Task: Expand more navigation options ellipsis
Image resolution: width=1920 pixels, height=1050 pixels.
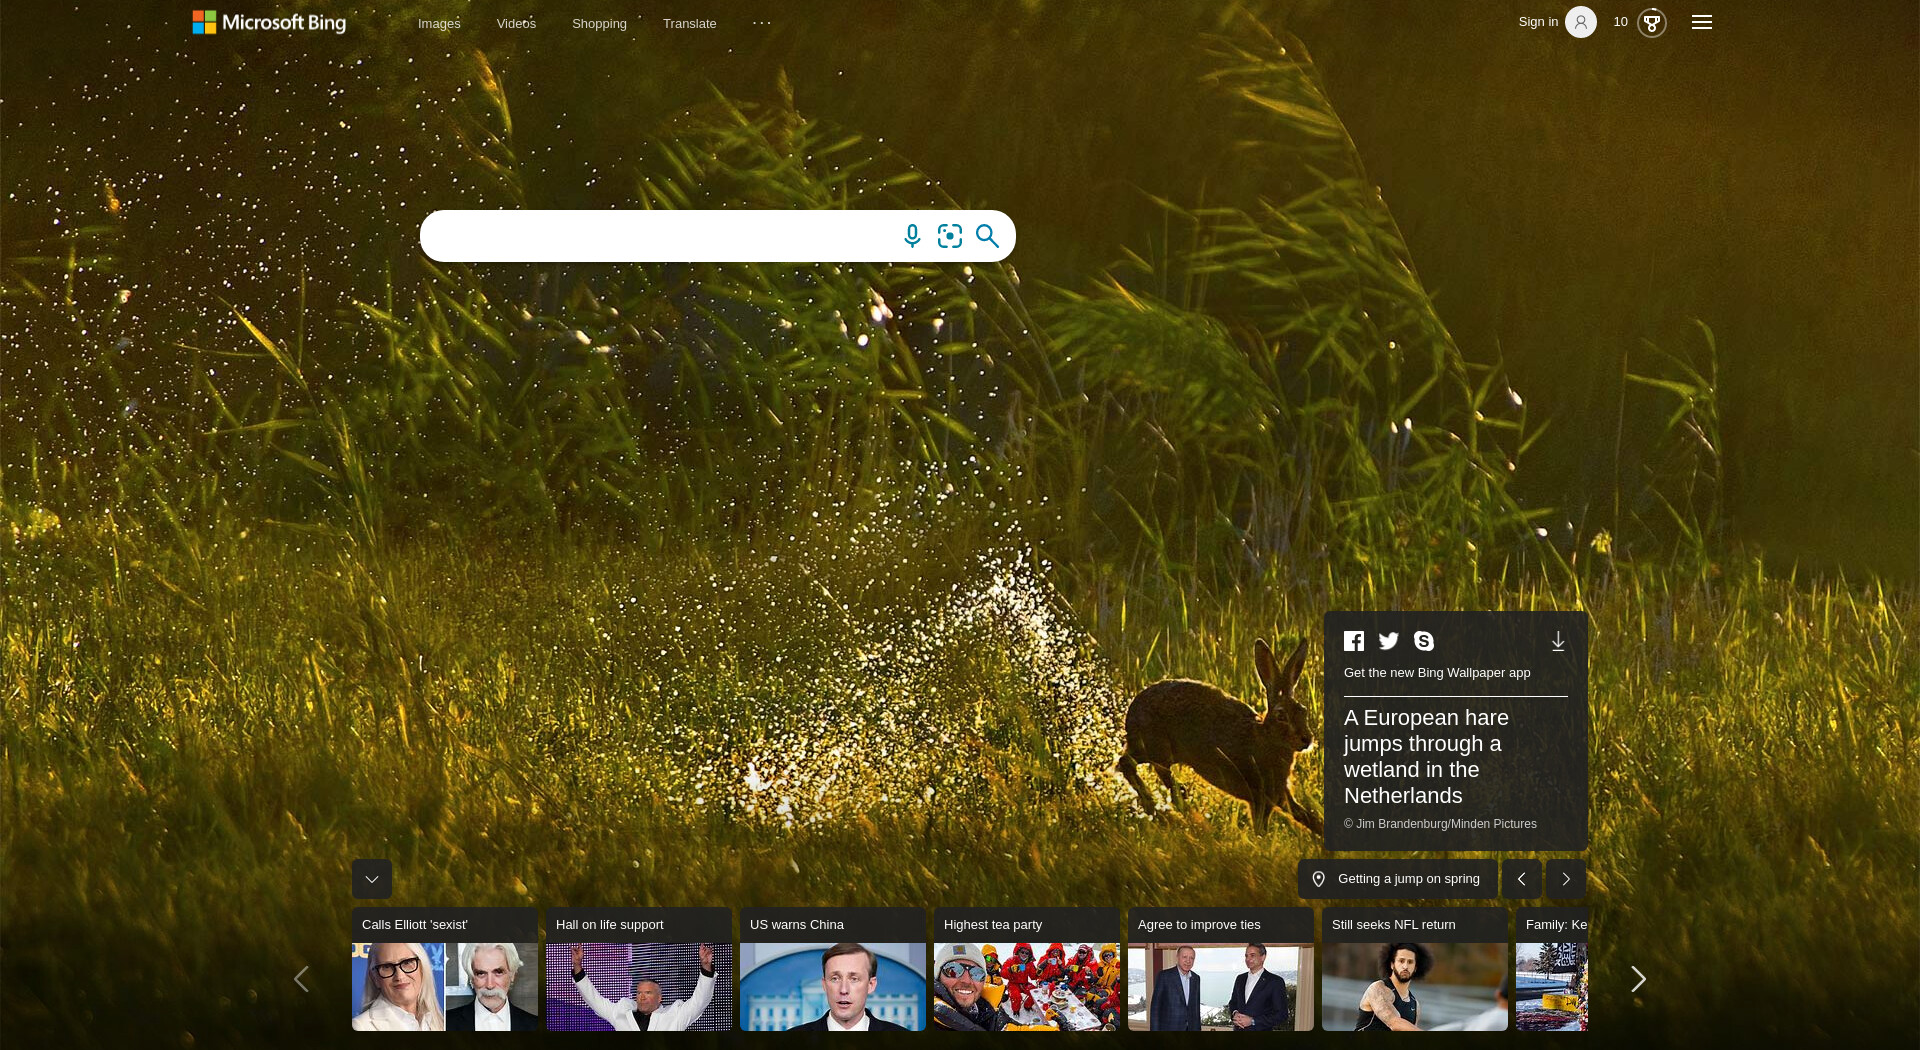Action: pos(762,23)
